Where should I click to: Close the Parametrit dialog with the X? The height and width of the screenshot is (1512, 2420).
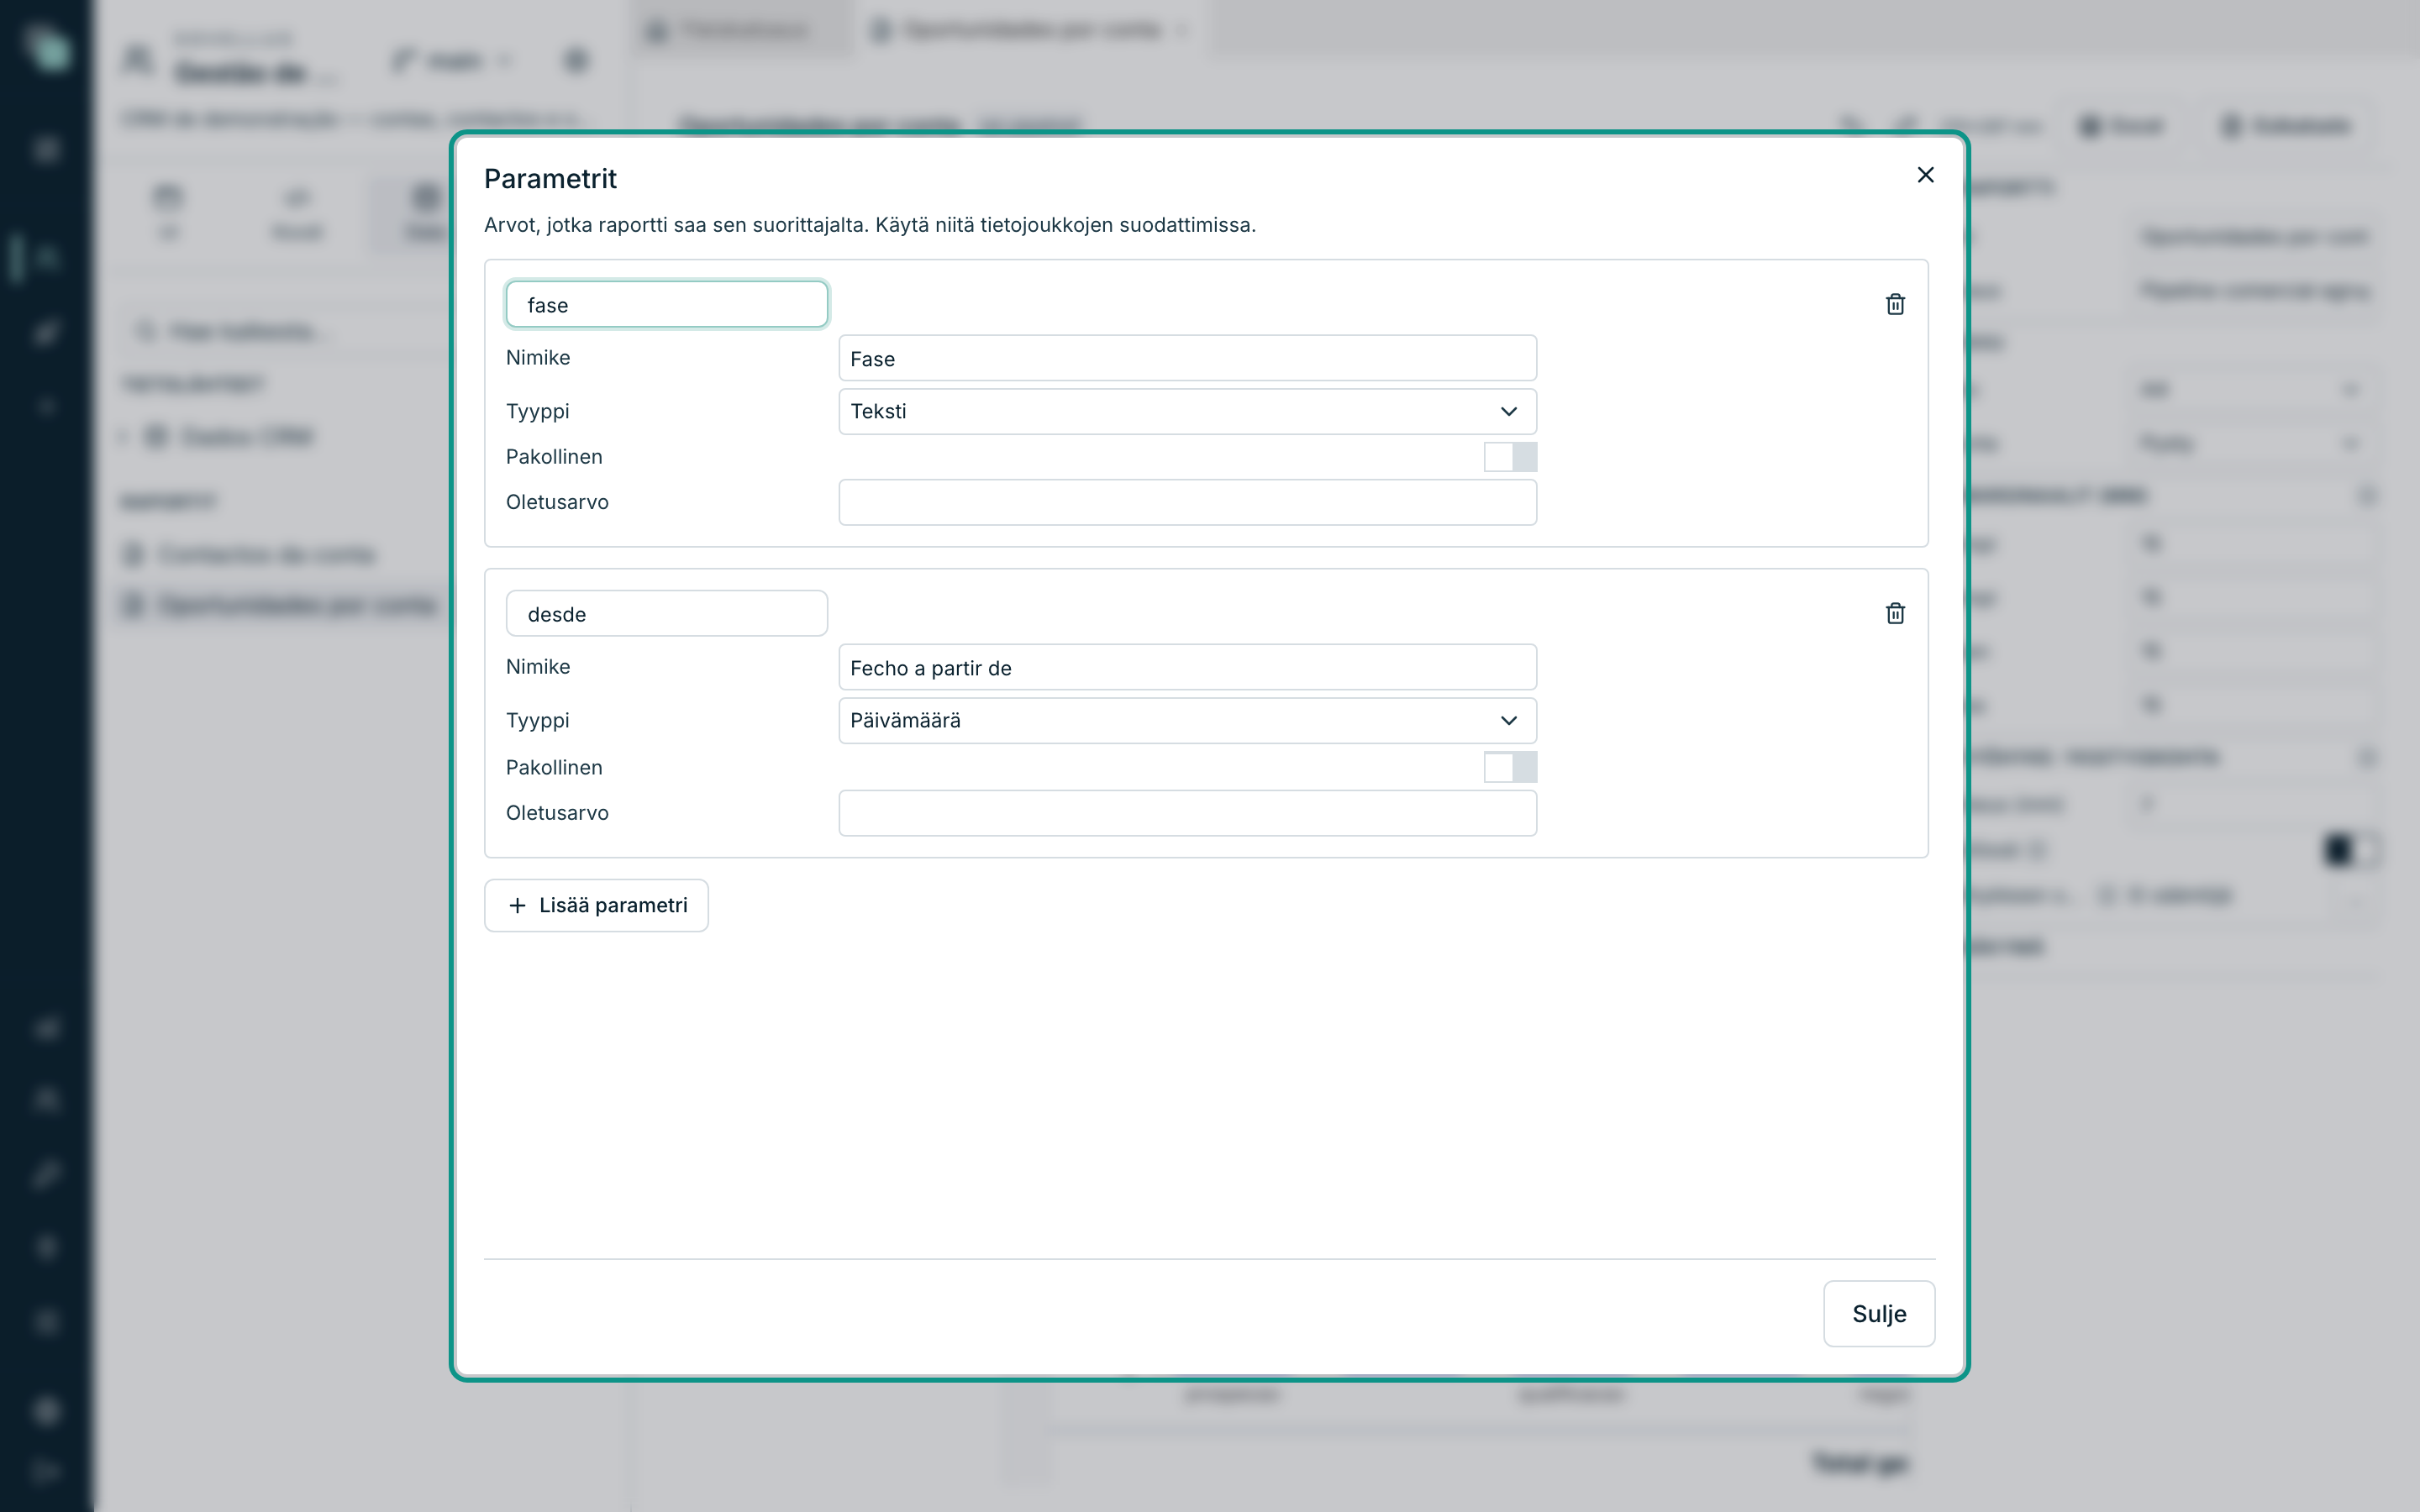coord(1925,175)
